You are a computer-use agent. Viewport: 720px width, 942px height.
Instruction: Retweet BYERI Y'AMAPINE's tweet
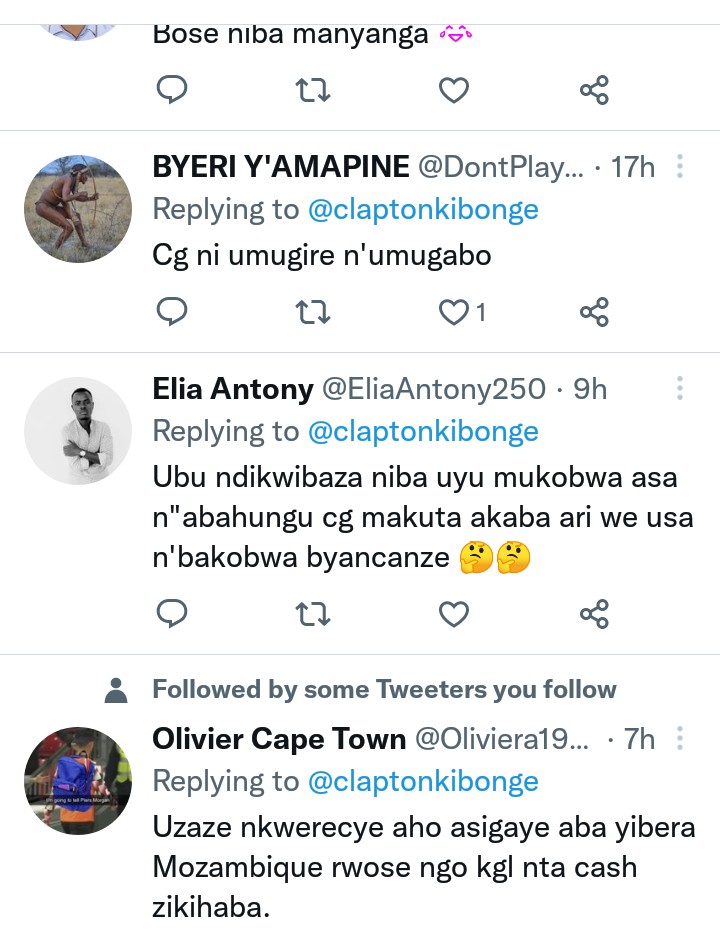pyautogui.click(x=313, y=313)
